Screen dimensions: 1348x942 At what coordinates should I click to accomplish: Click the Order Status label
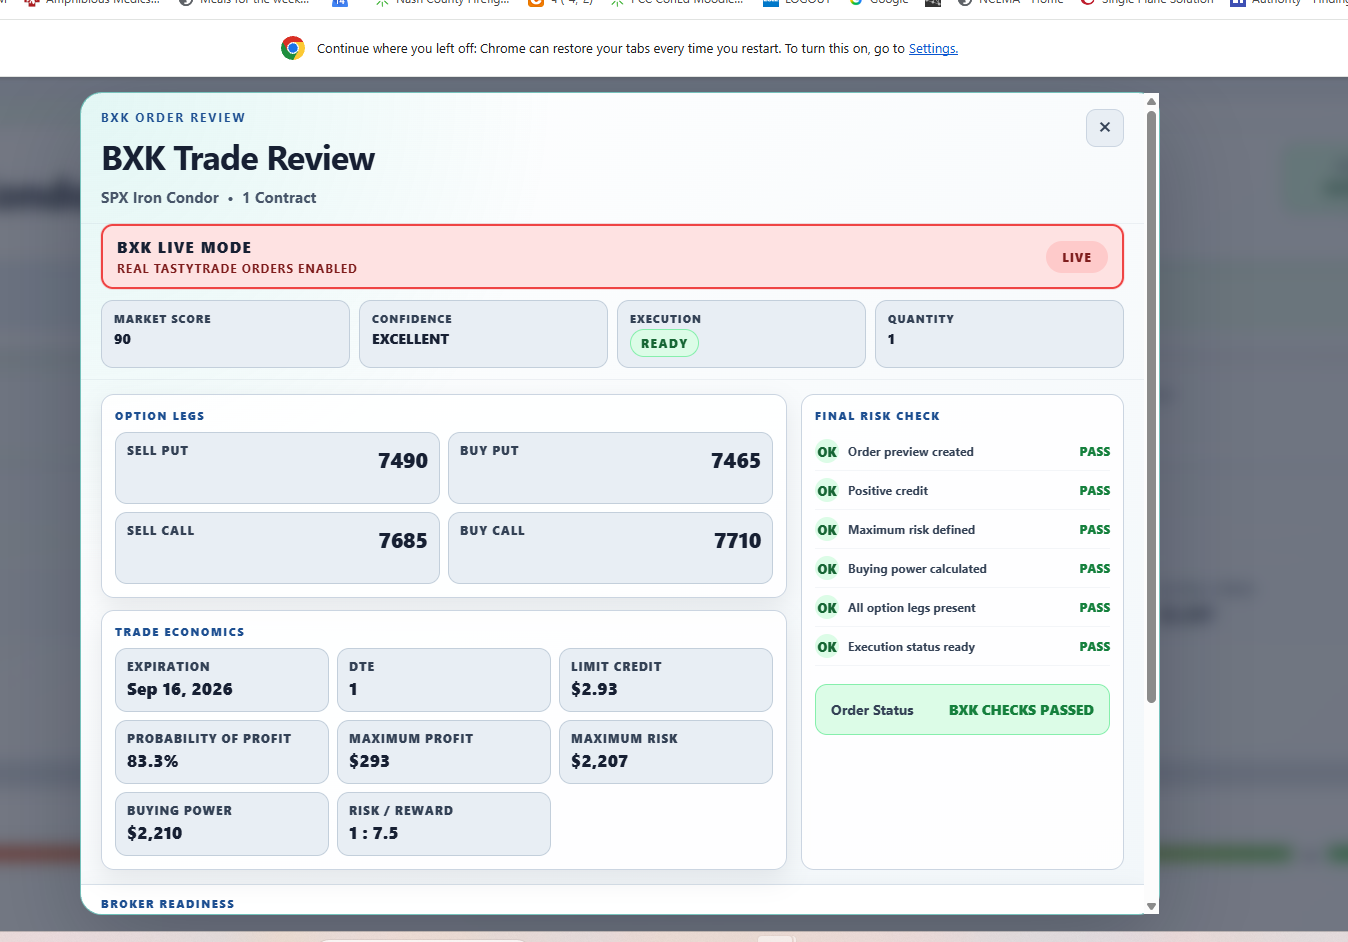click(x=872, y=710)
